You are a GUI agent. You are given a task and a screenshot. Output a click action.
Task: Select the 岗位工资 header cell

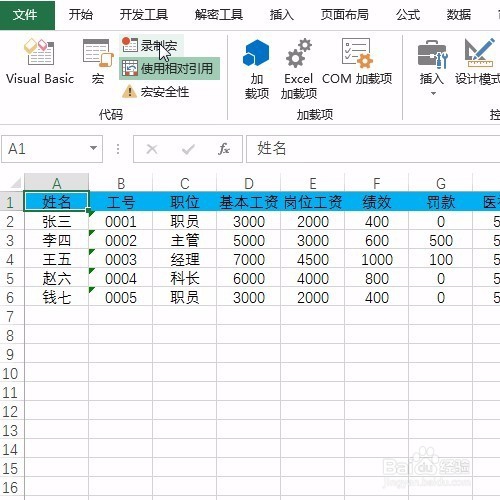[x=313, y=202]
